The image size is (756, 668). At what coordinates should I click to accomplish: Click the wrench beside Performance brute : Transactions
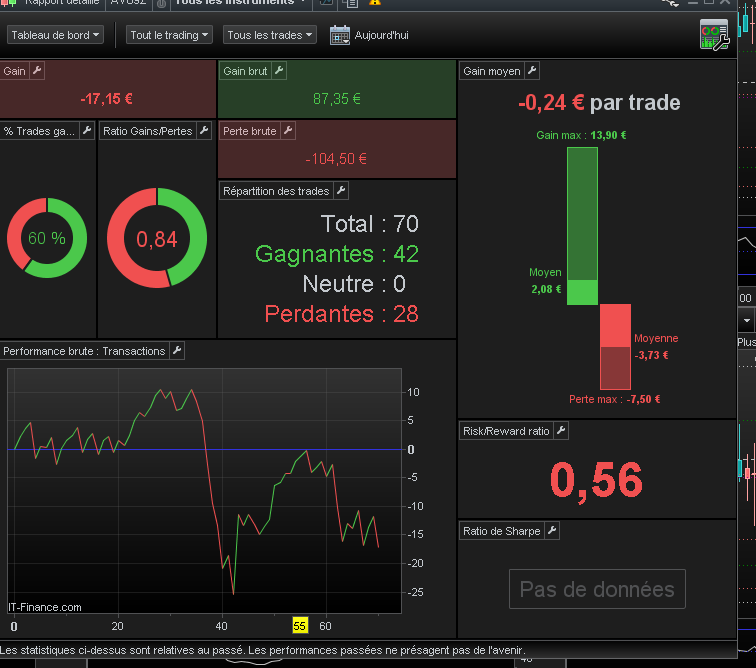pyautogui.click(x=177, y=351)
